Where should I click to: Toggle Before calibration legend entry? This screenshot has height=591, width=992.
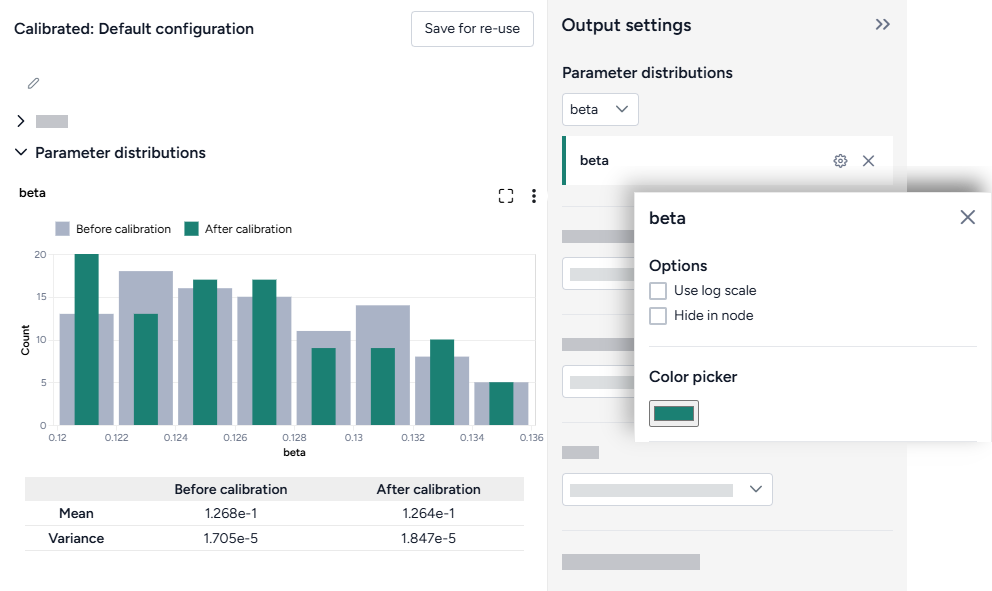tap(113, 229)
